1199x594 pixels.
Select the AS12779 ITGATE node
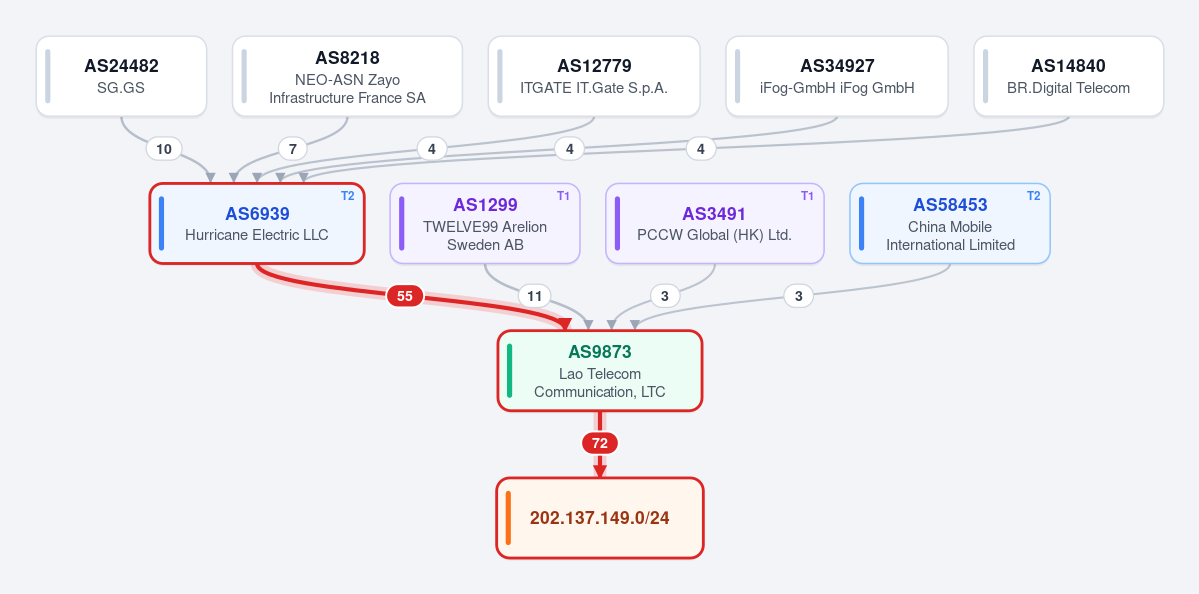click(x=594, y=76)
